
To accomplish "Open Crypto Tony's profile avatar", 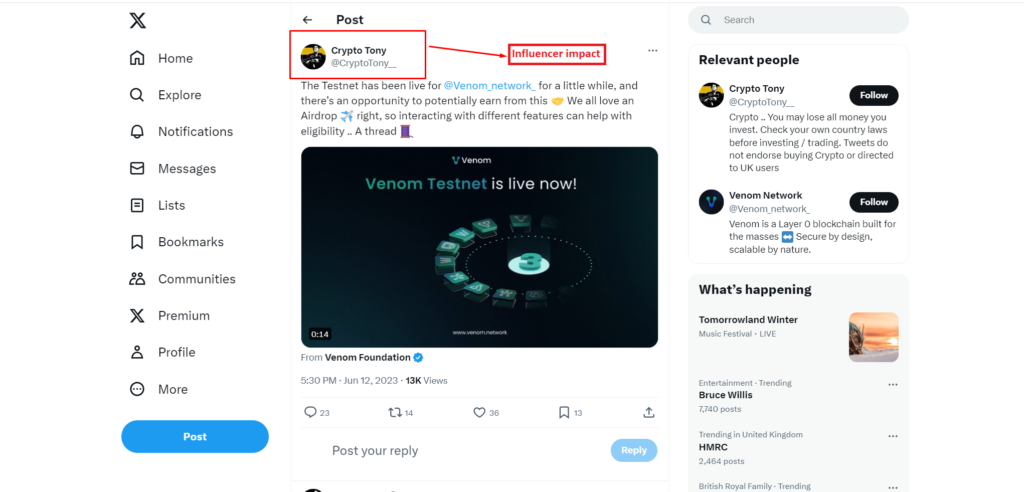I will click(x=313, y=56).
